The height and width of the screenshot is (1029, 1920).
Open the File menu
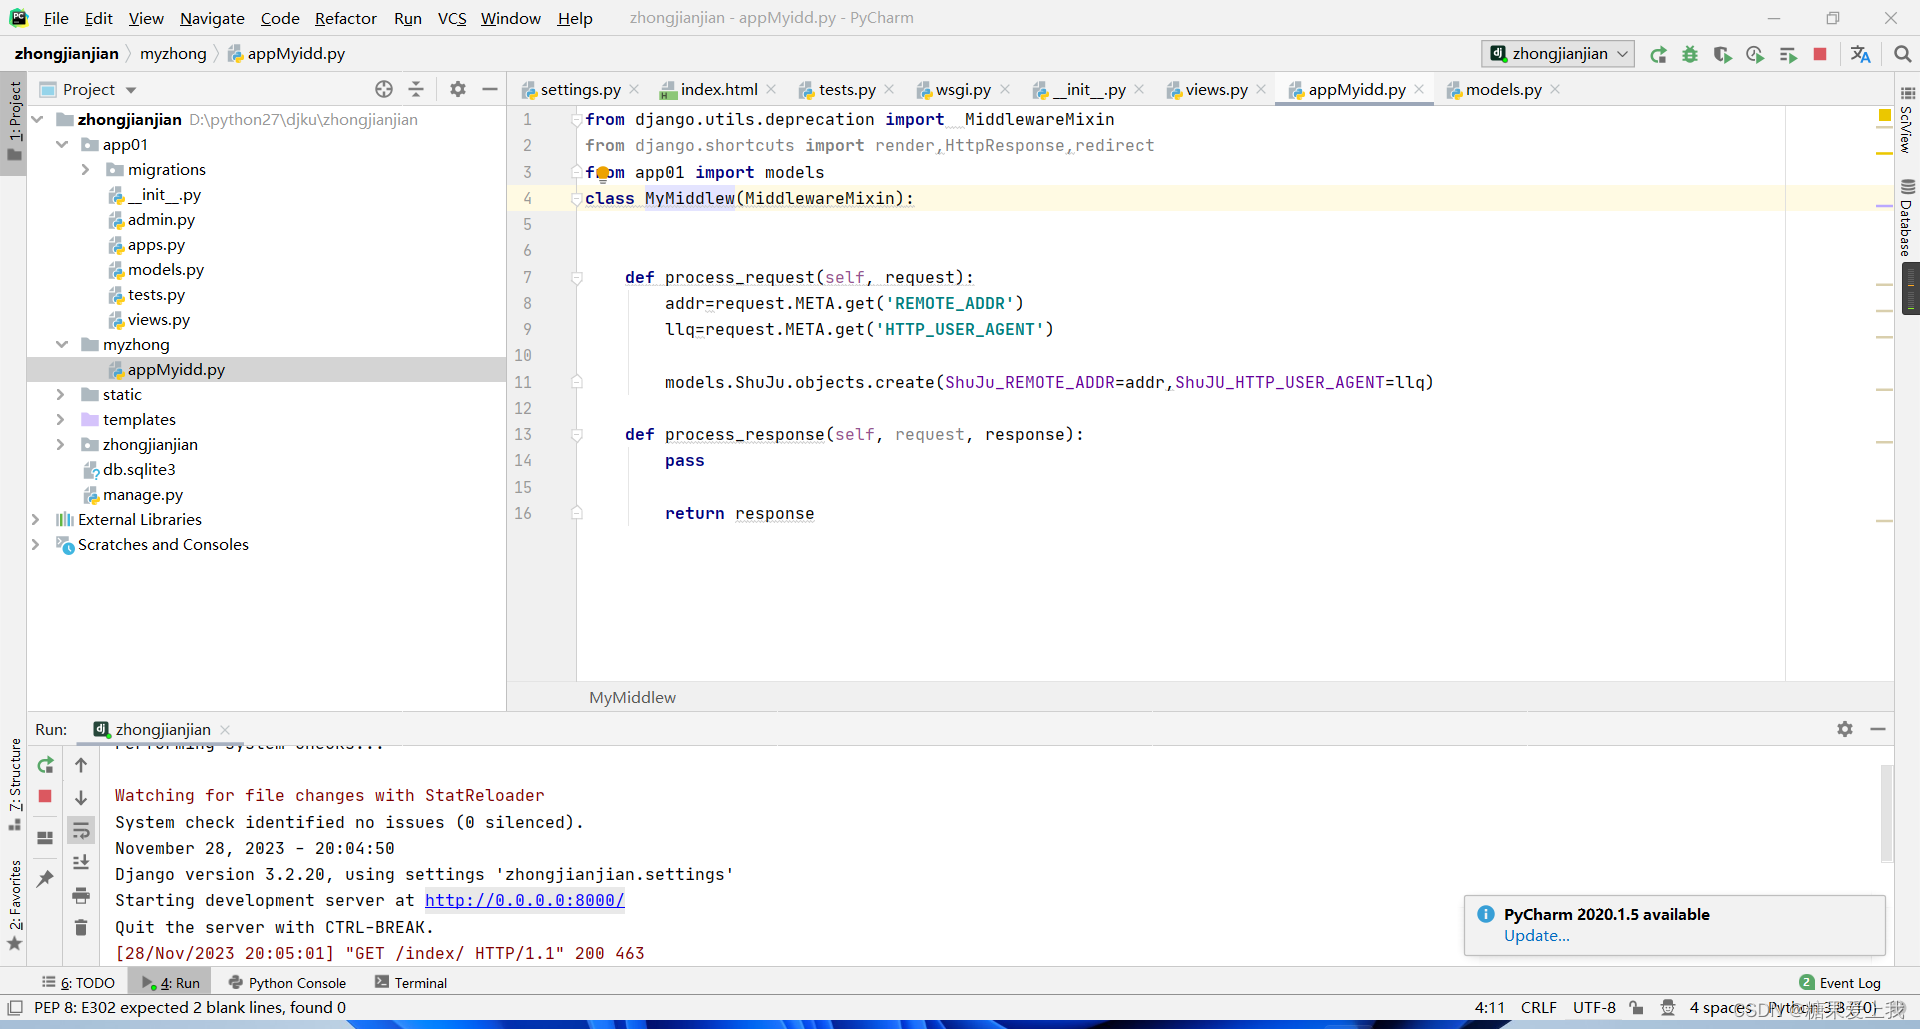click(x=56, y=18)
